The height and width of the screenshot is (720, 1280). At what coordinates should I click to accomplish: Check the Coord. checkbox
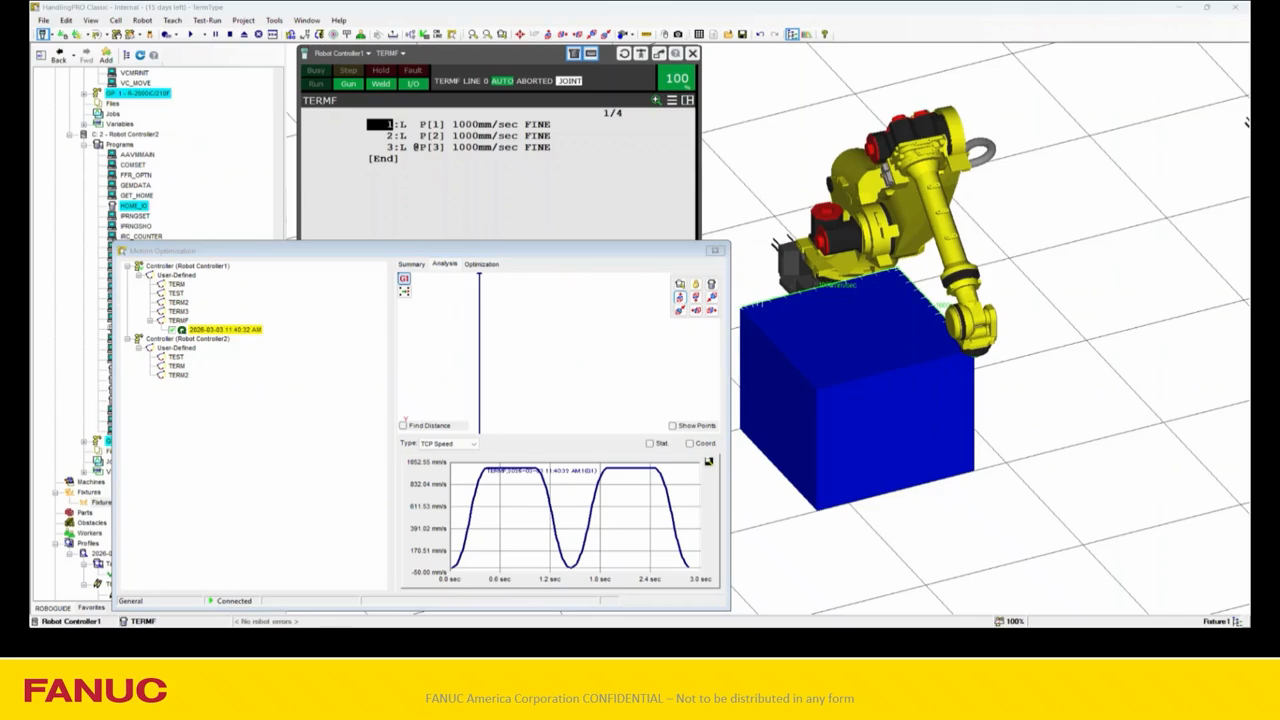tap(689, 443)
